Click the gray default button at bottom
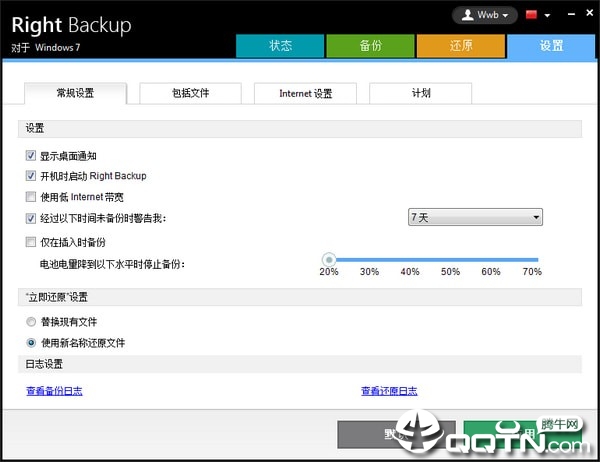Image resolution: width=600 pixels, height=462 pixels. pyautogui.click(x=396, y=434)
